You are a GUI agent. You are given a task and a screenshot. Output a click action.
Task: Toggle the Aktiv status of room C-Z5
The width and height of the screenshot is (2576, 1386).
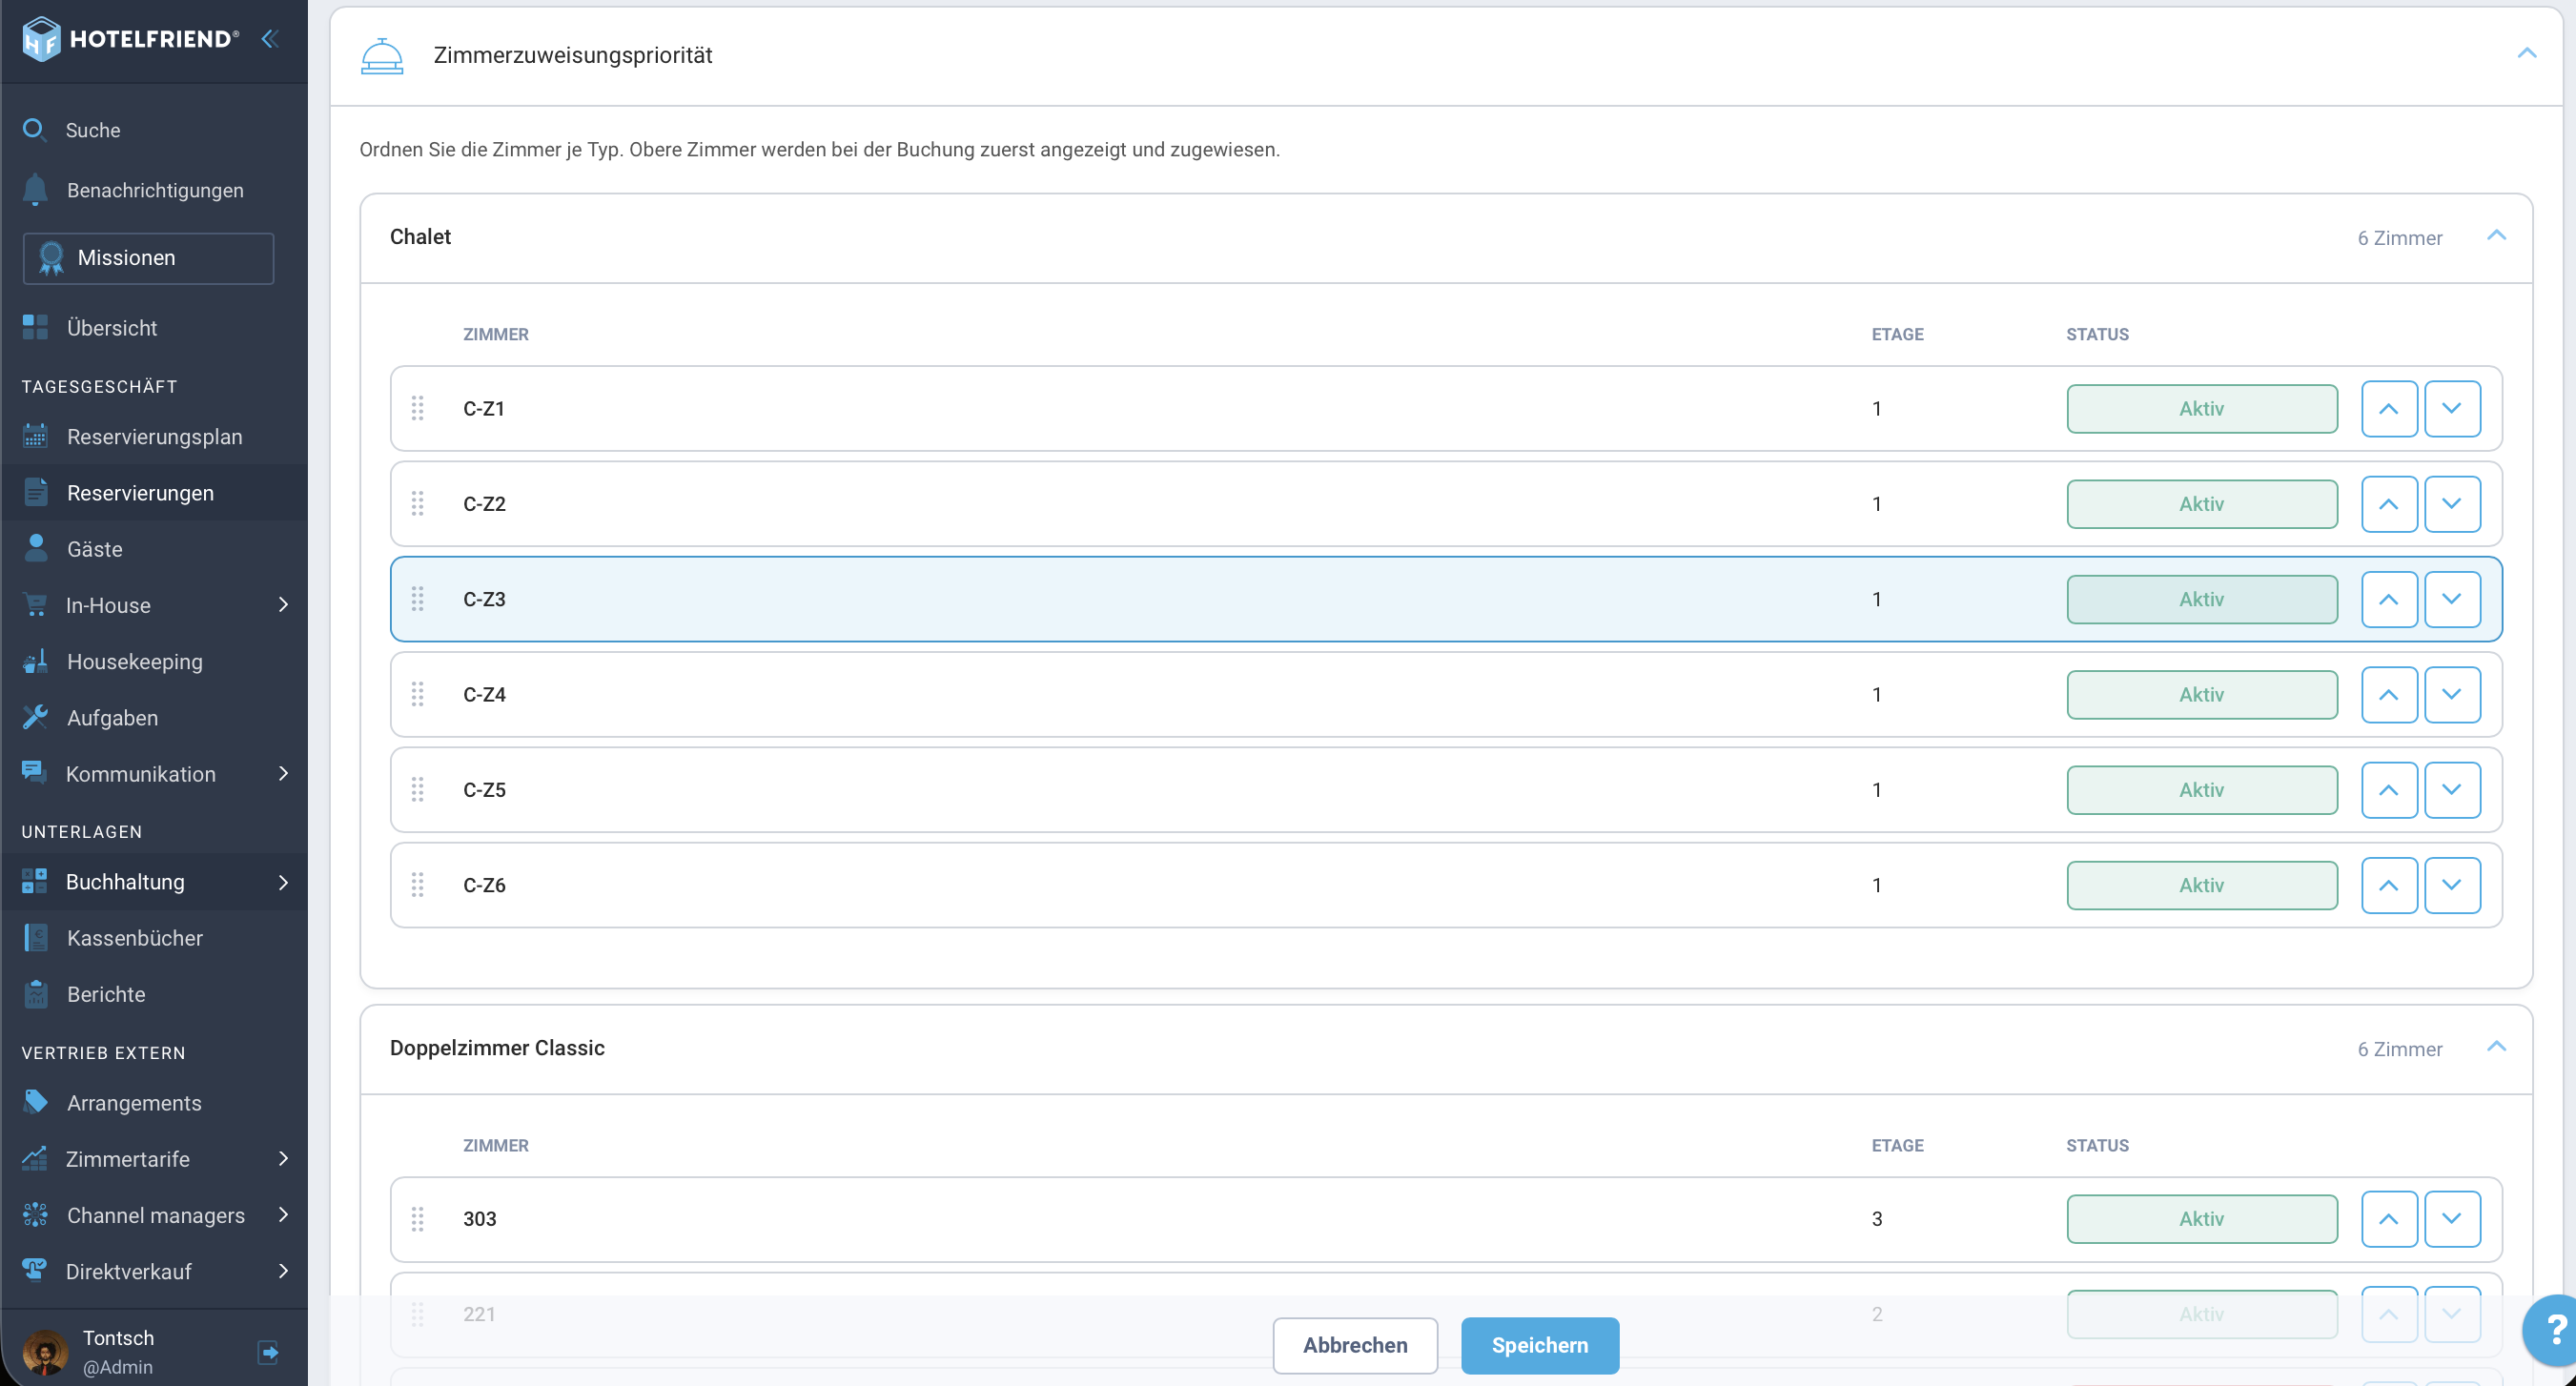(2202, 790)
